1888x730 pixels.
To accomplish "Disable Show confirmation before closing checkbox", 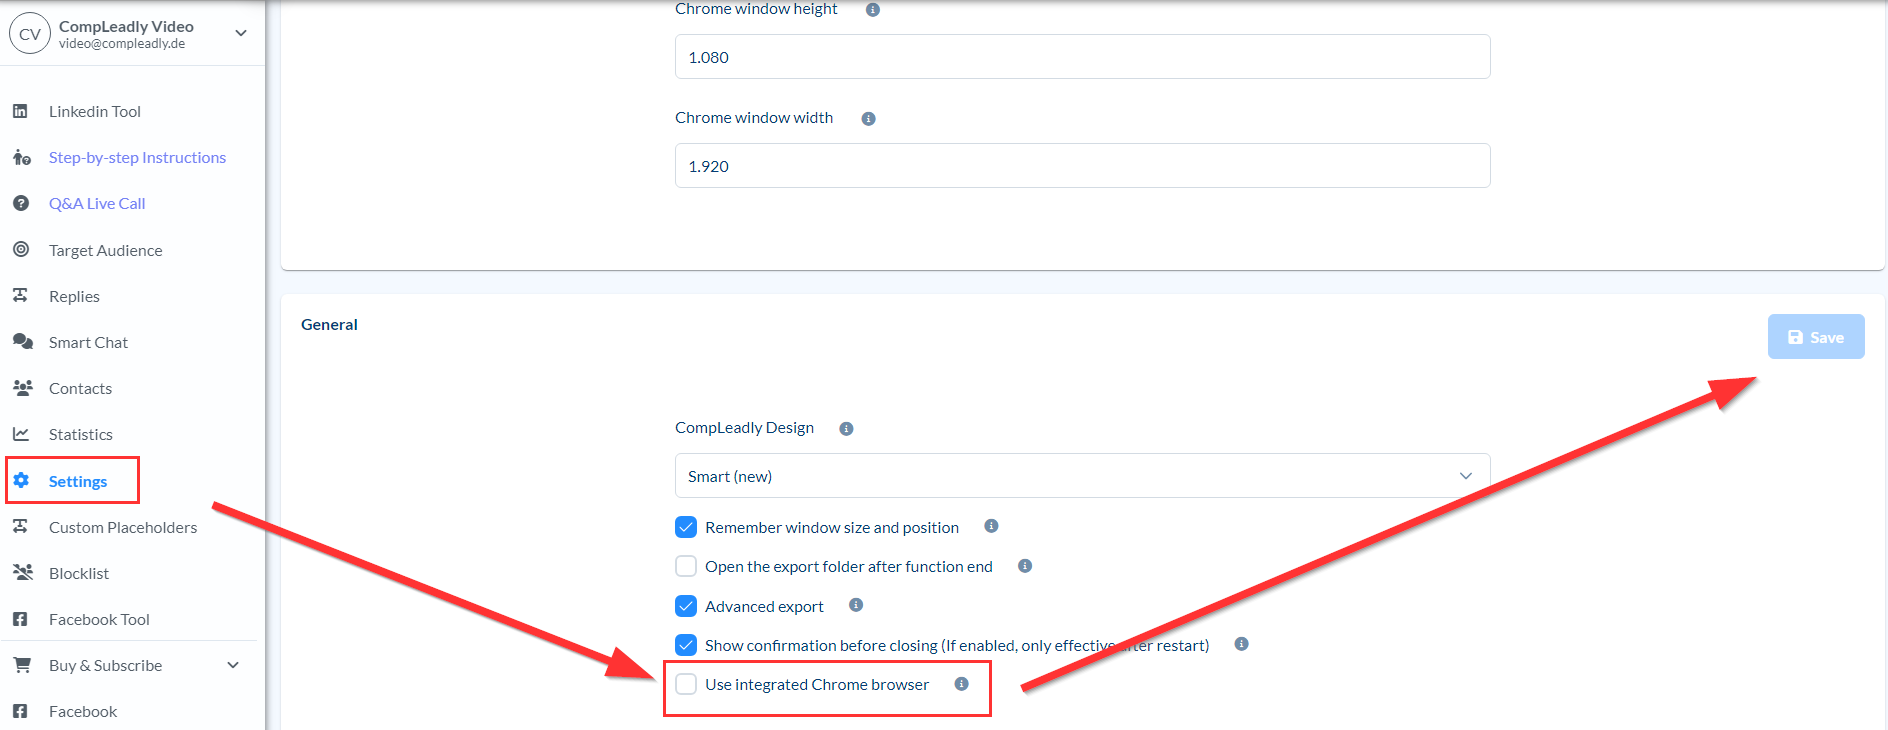I will [x=686, y=645].
